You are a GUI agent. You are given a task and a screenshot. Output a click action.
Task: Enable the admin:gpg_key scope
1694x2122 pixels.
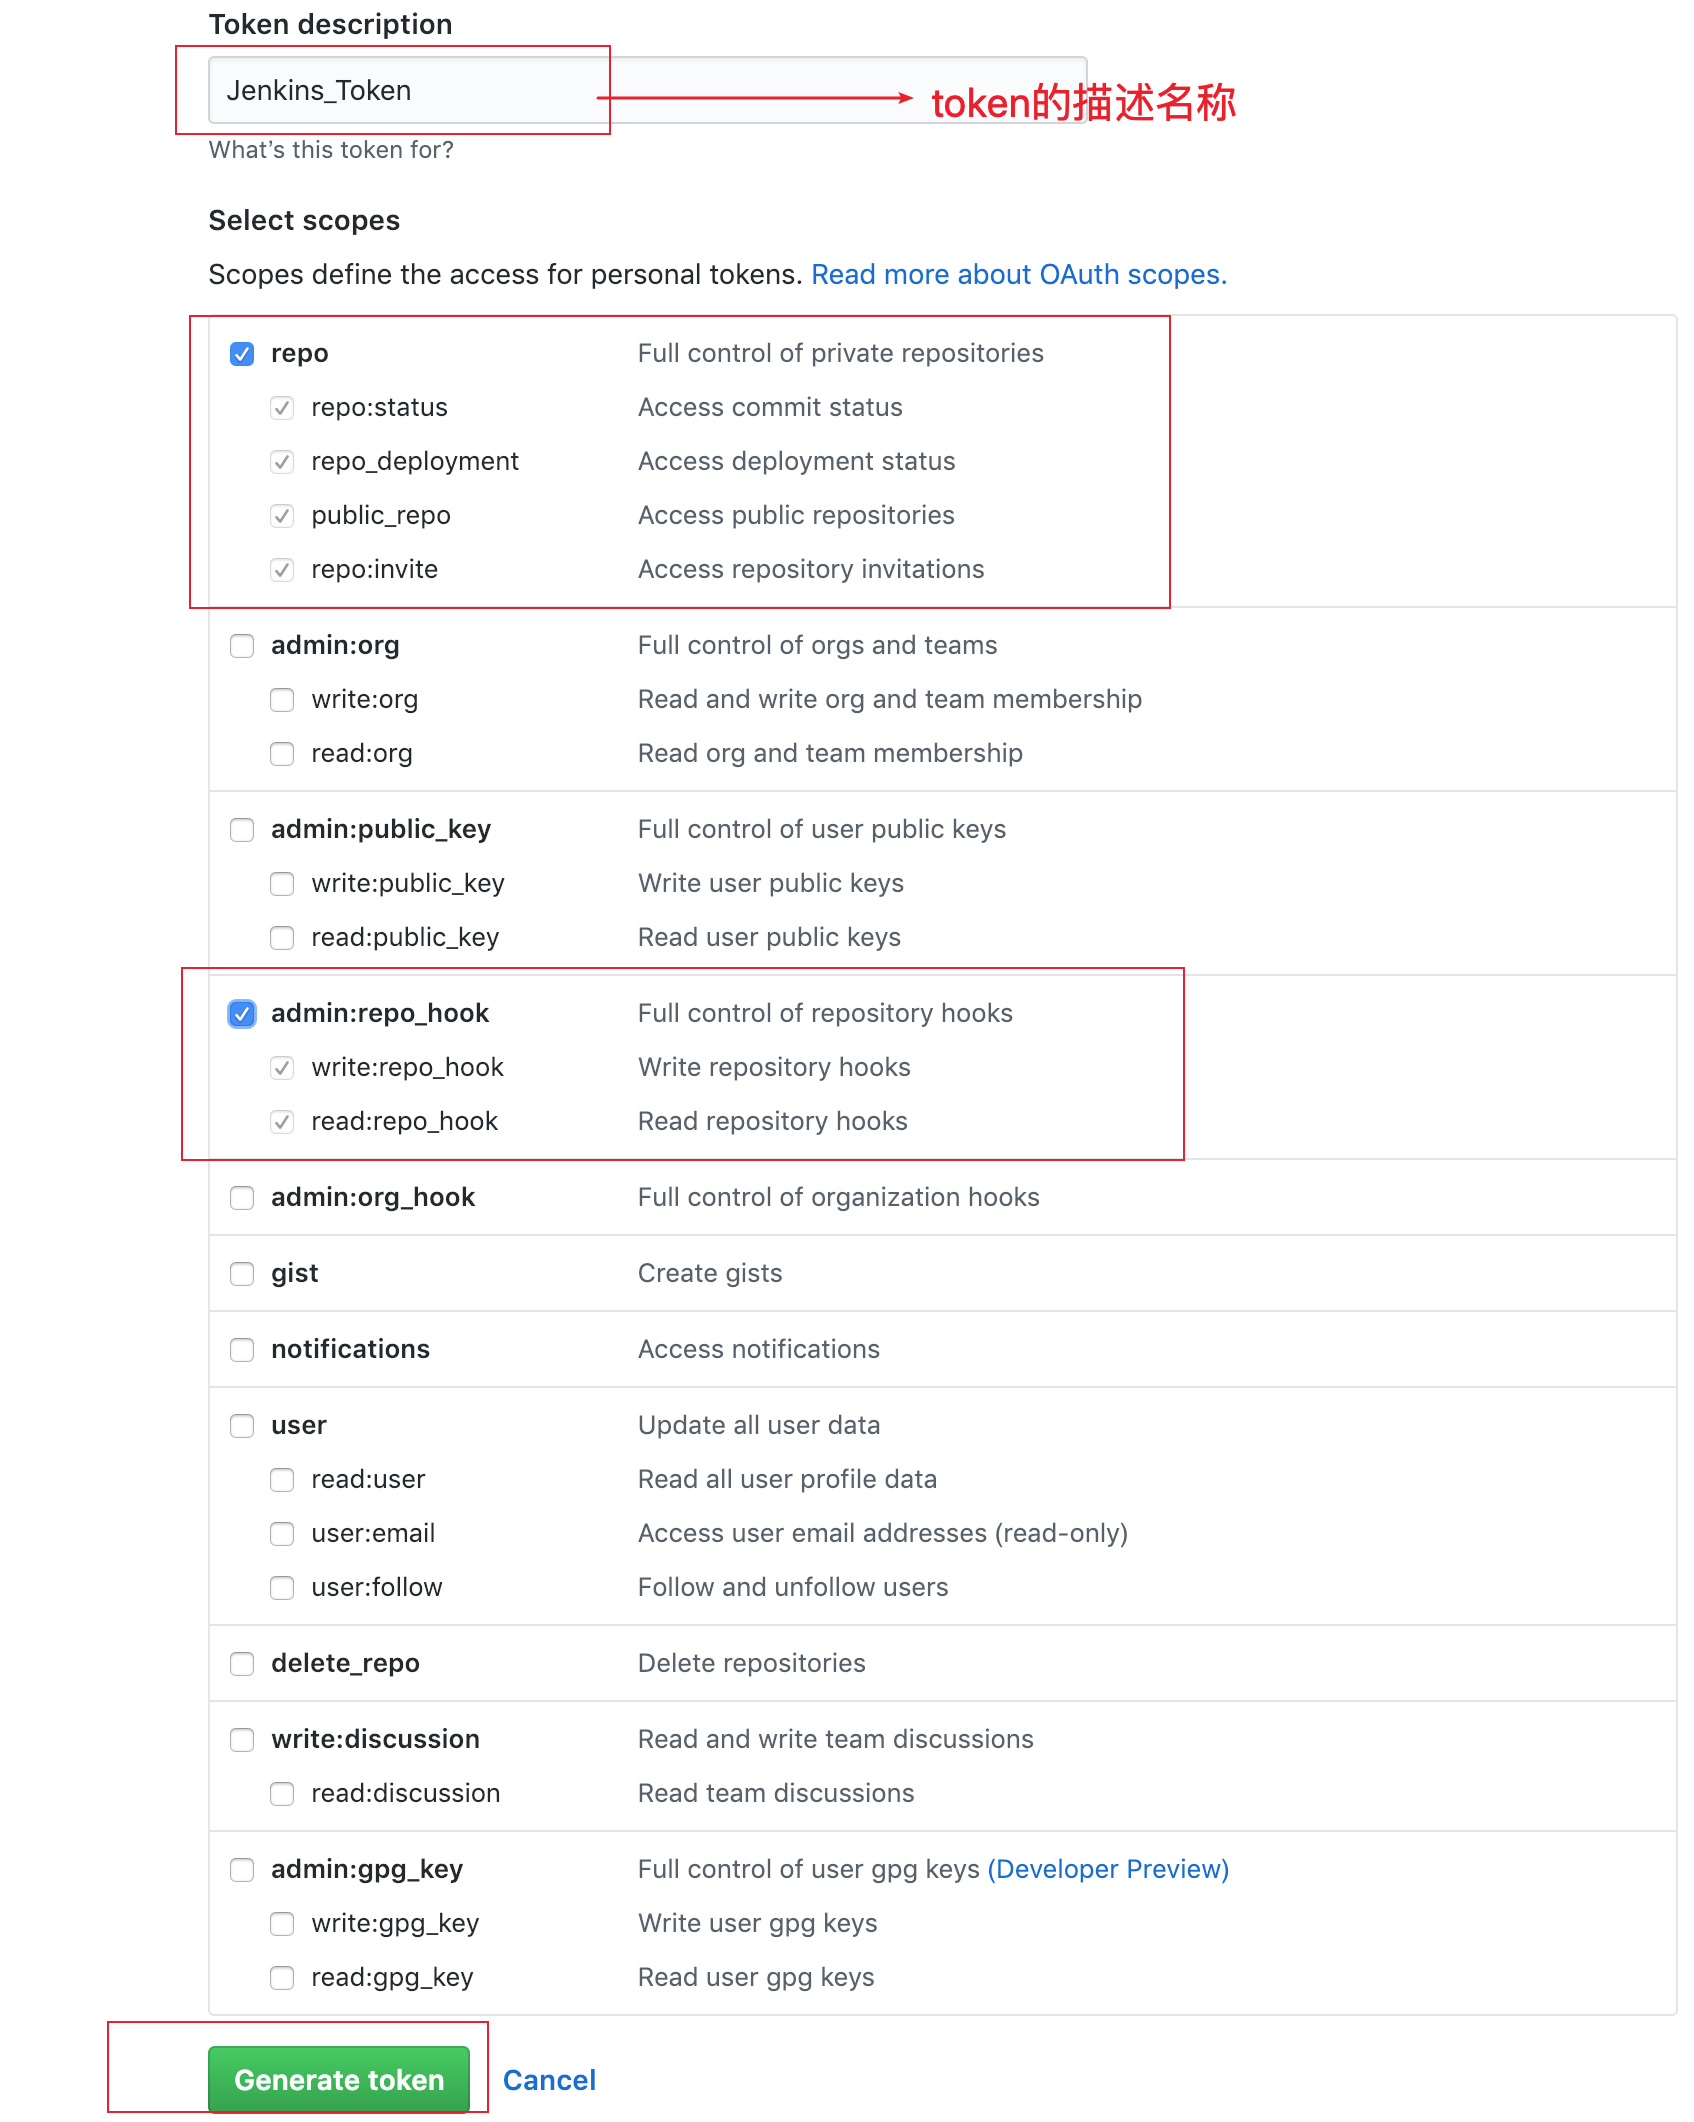(x=242, y=1870)
